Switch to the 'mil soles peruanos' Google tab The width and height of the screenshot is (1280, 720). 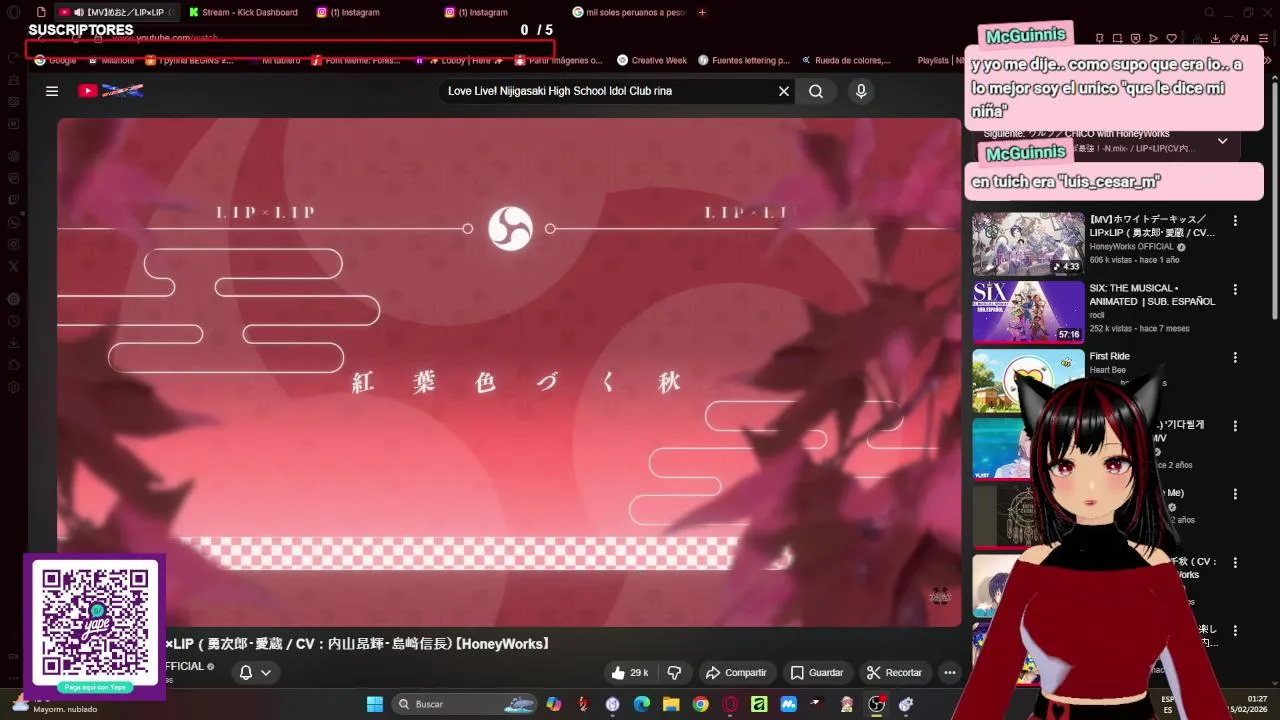630,12
